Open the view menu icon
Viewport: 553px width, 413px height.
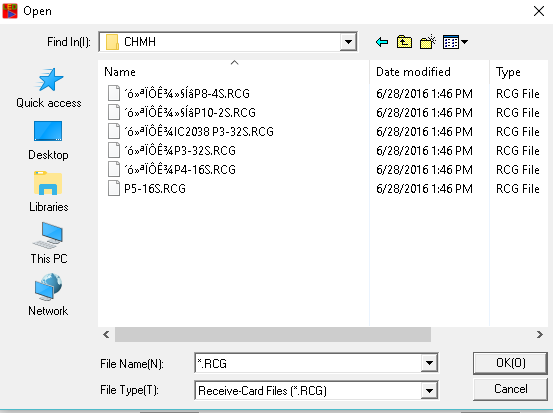tap(455, 42)
